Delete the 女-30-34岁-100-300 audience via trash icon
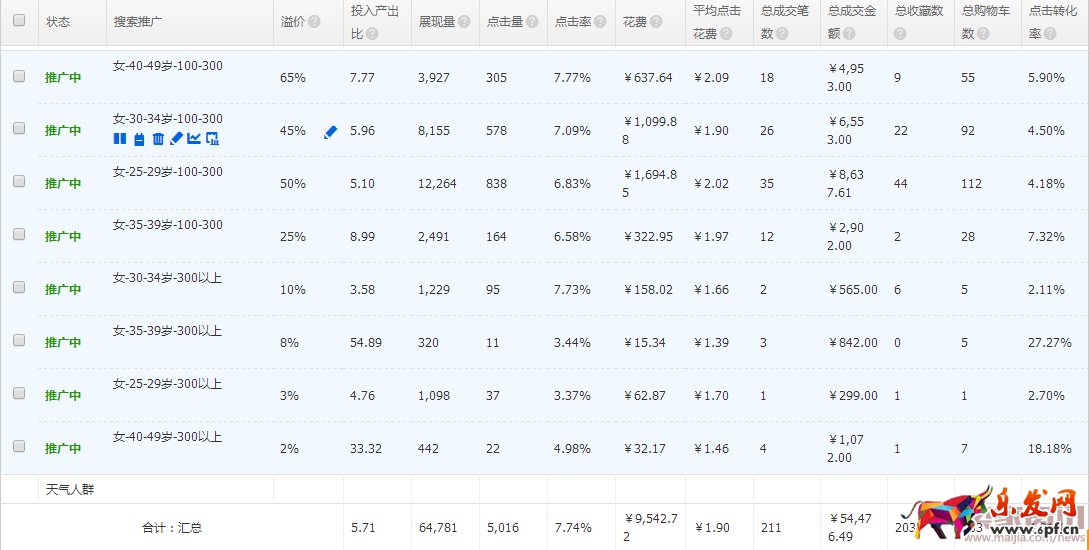This screenshot has width=1089, height=550. point(158,138)
